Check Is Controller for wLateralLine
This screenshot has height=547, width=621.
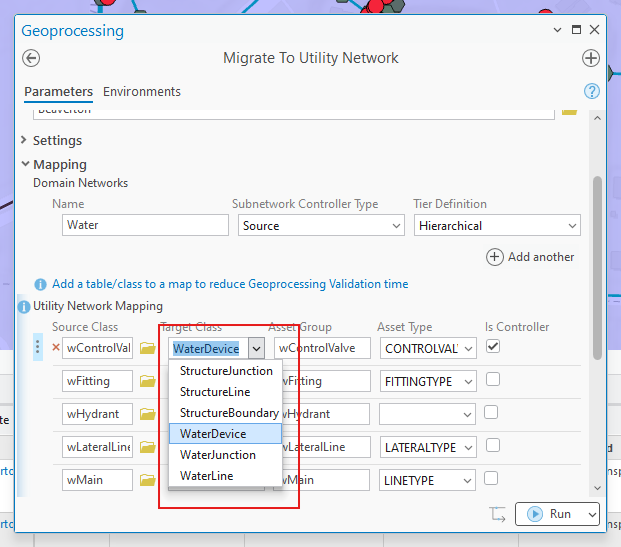click(x=493, y=446)
